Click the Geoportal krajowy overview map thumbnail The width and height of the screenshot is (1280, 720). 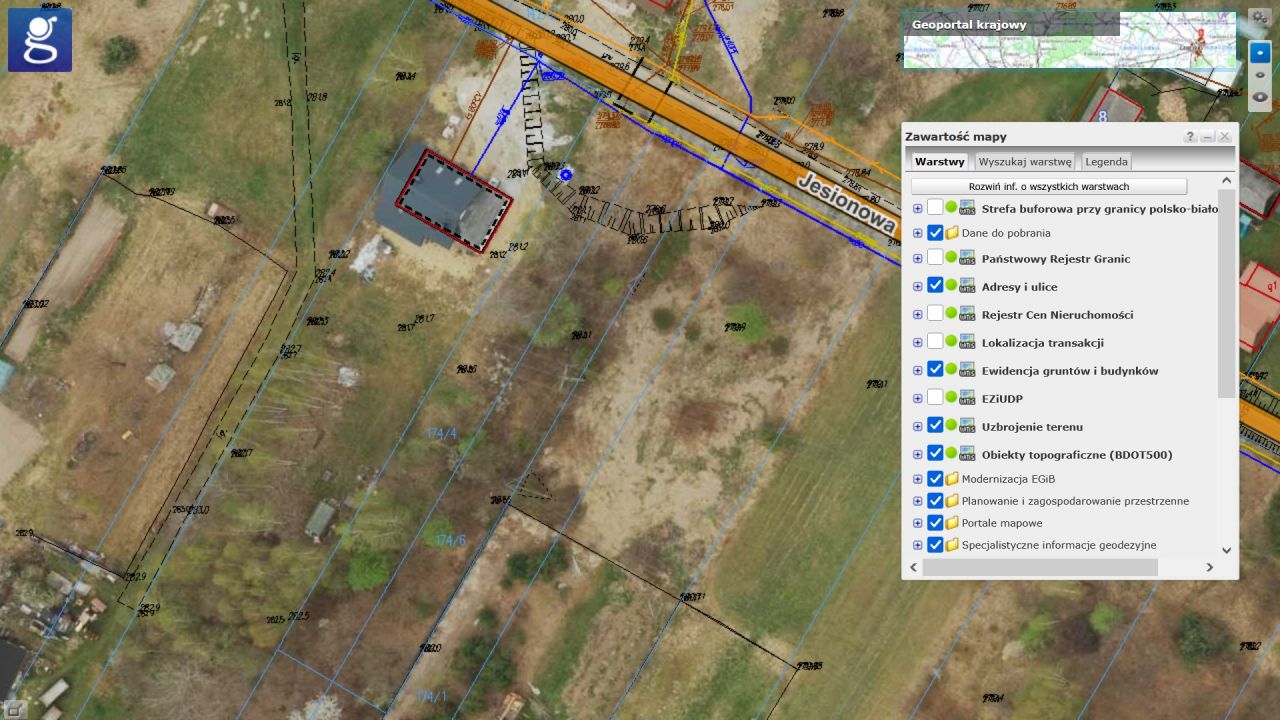1070,40
